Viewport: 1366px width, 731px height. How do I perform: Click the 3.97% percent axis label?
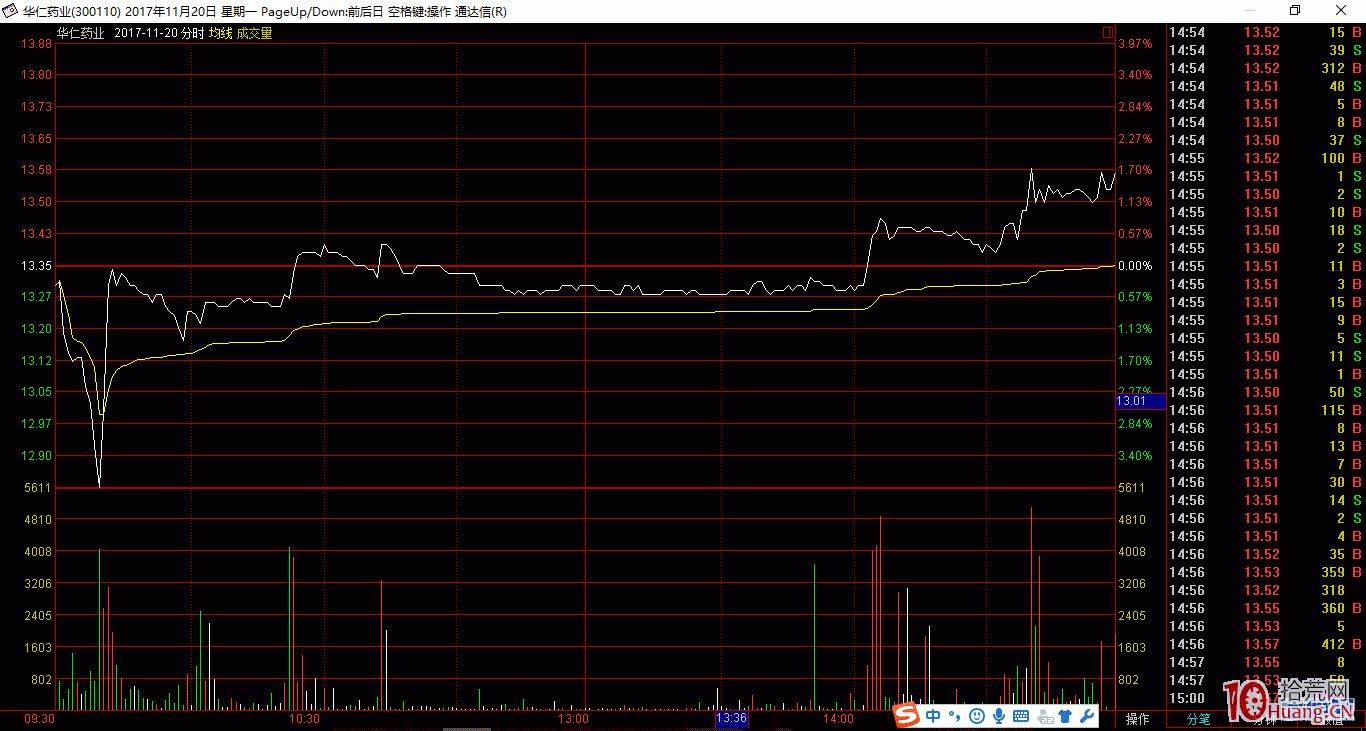pos(1135,44)
